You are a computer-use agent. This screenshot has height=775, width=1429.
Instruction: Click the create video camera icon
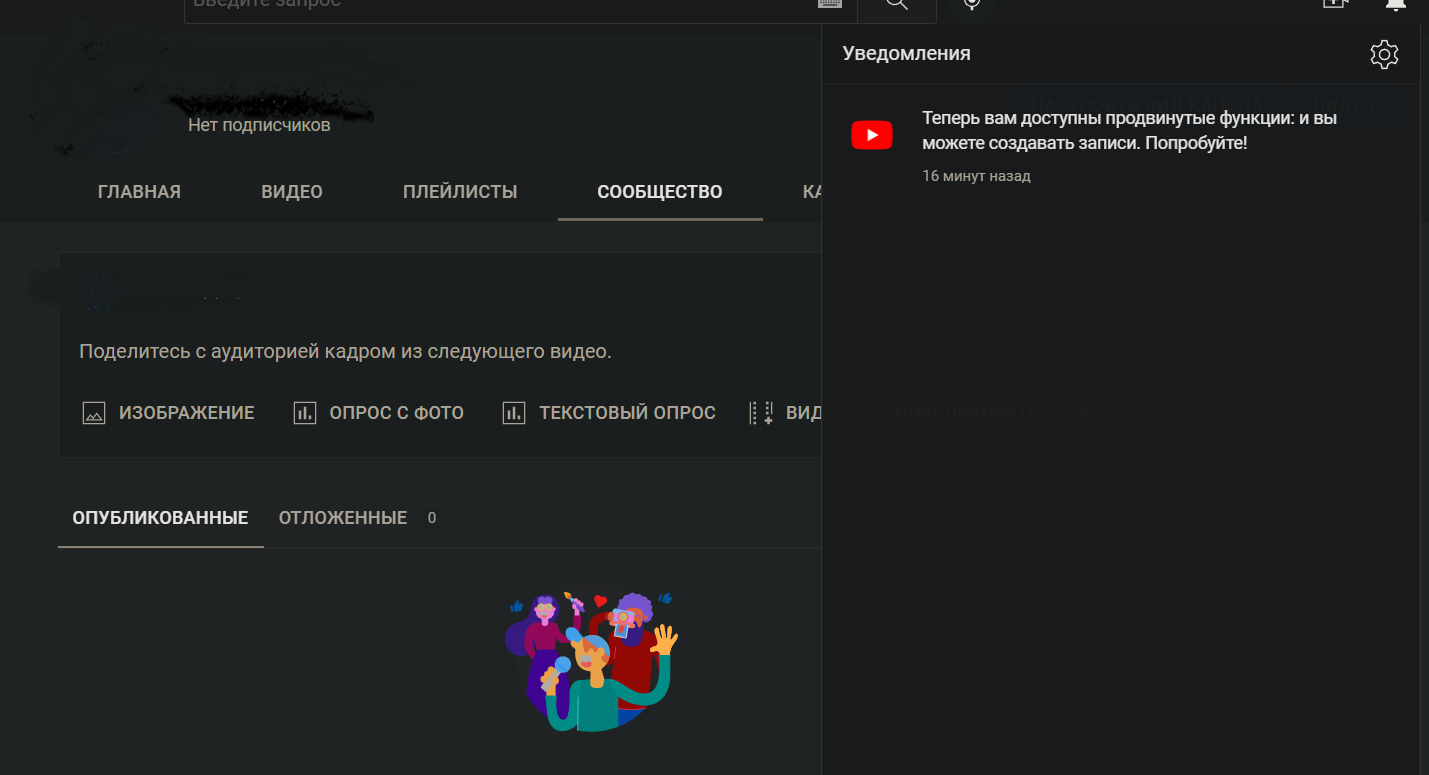click(1335, 4)
